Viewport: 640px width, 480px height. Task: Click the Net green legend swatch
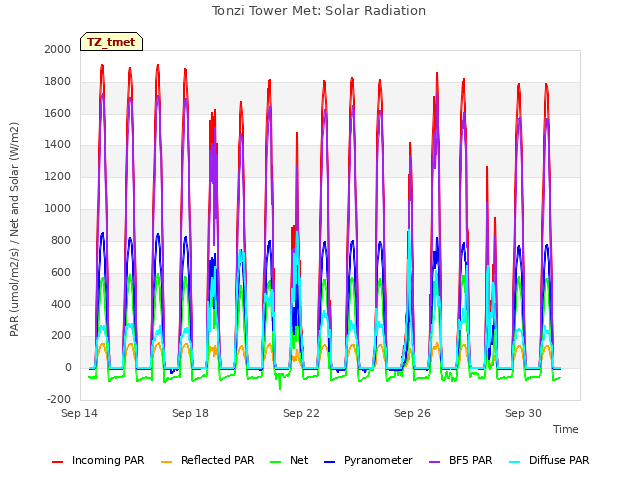point(276,462)
